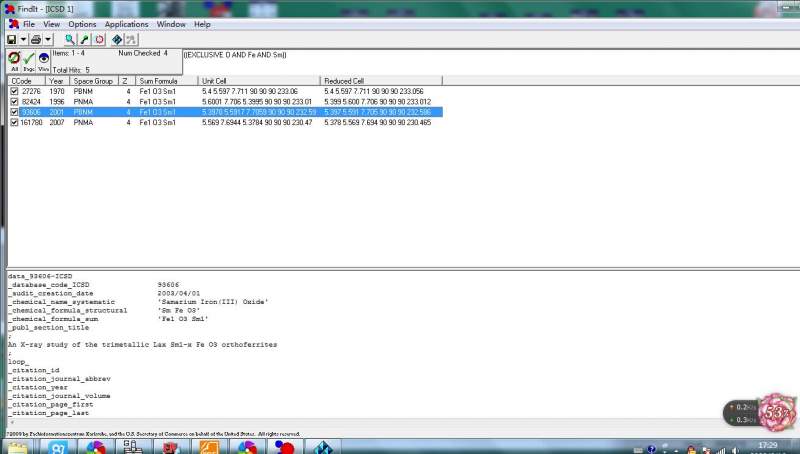The width and height of the screenshot is (800, 454).
Task: Click the eye View icon
Action: tap(43, 61)
